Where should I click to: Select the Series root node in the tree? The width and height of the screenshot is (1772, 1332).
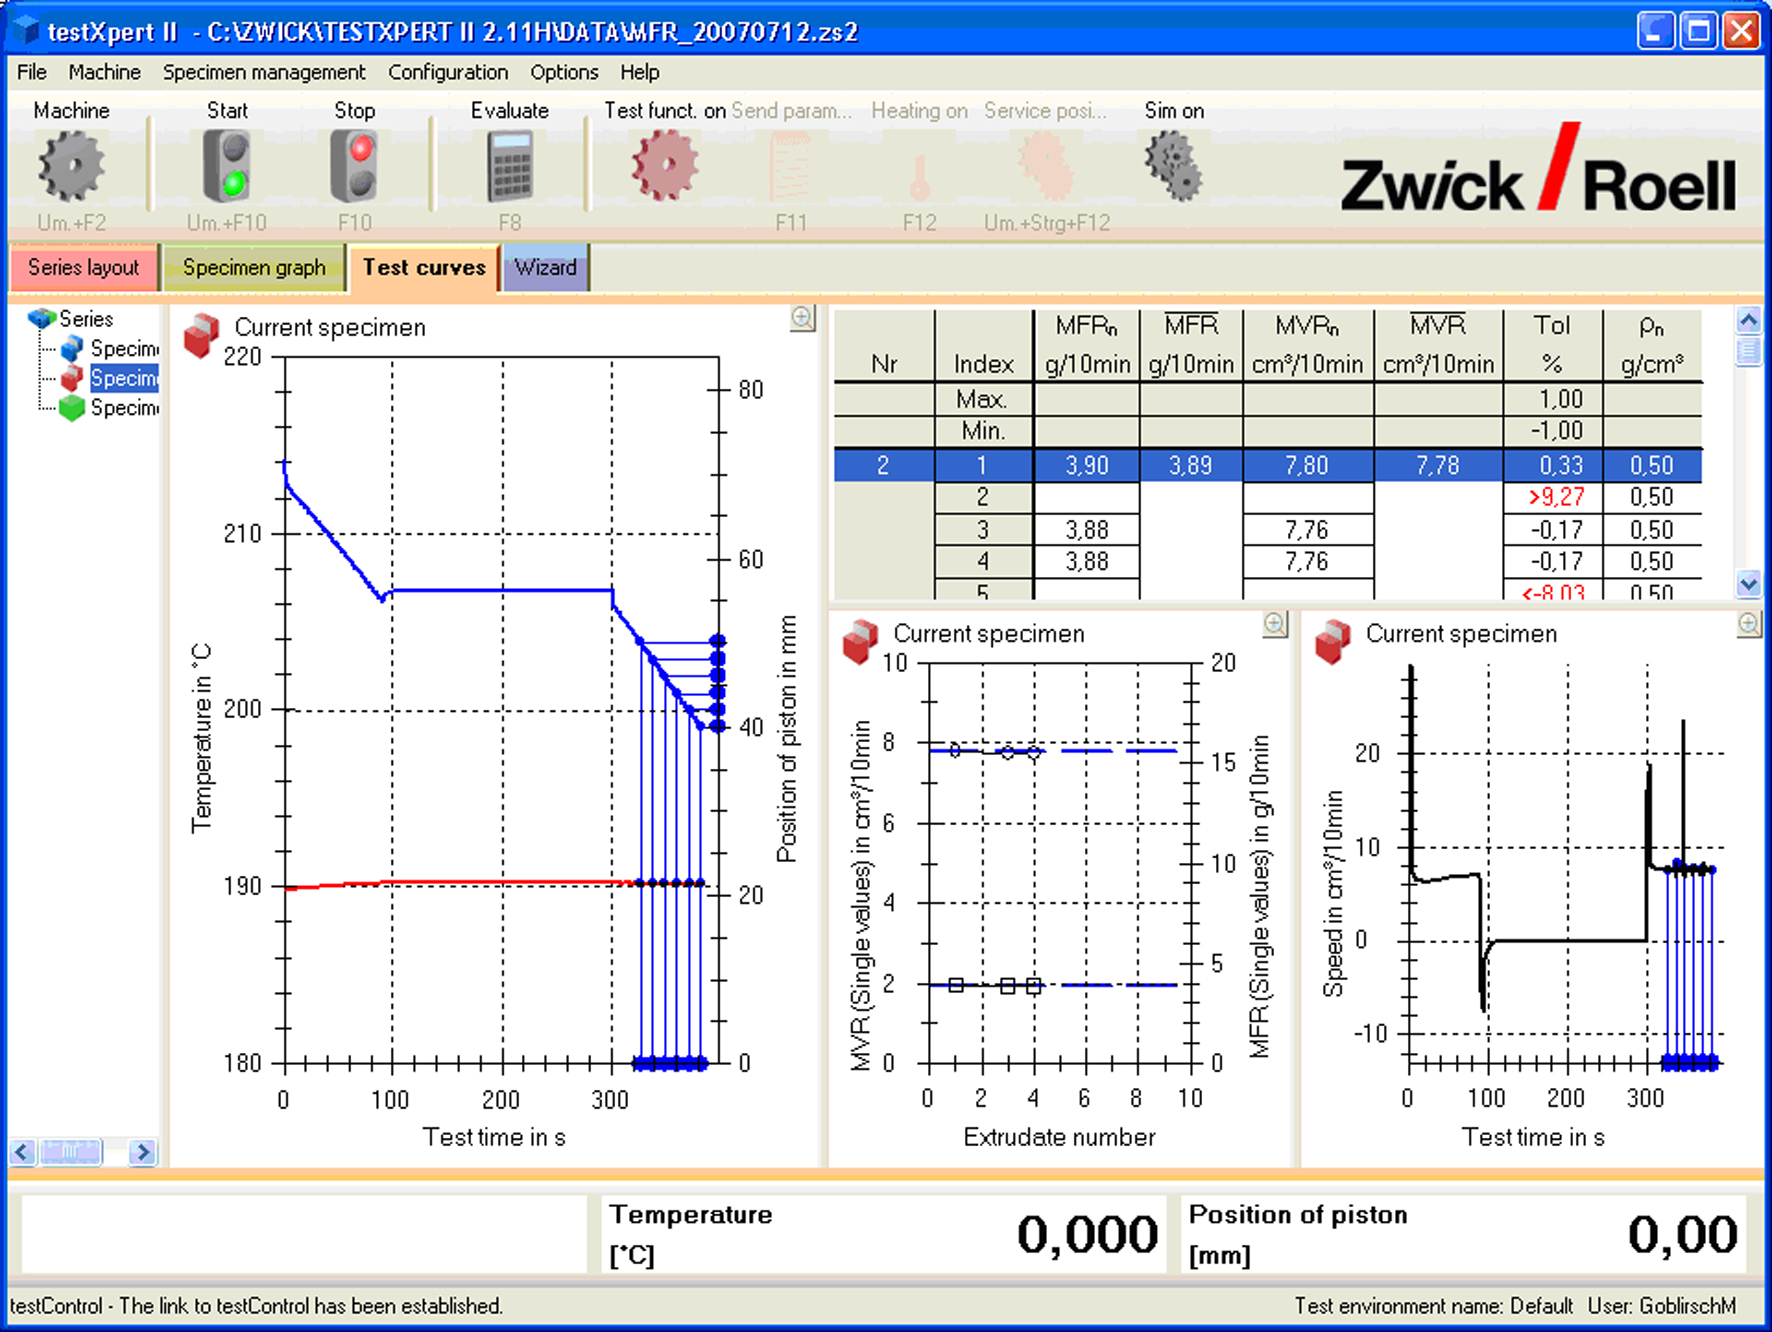pos(86,319)
